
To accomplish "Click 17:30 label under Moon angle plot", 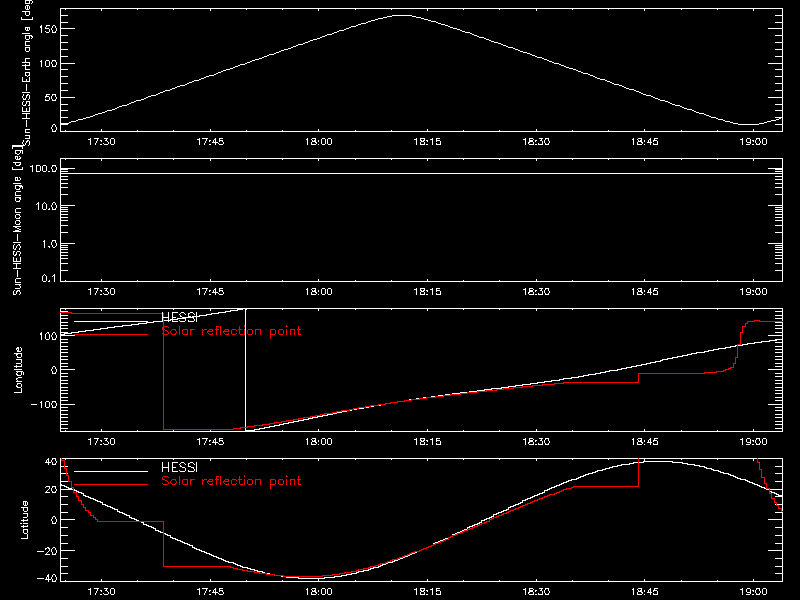I will (x=102, y=292).
